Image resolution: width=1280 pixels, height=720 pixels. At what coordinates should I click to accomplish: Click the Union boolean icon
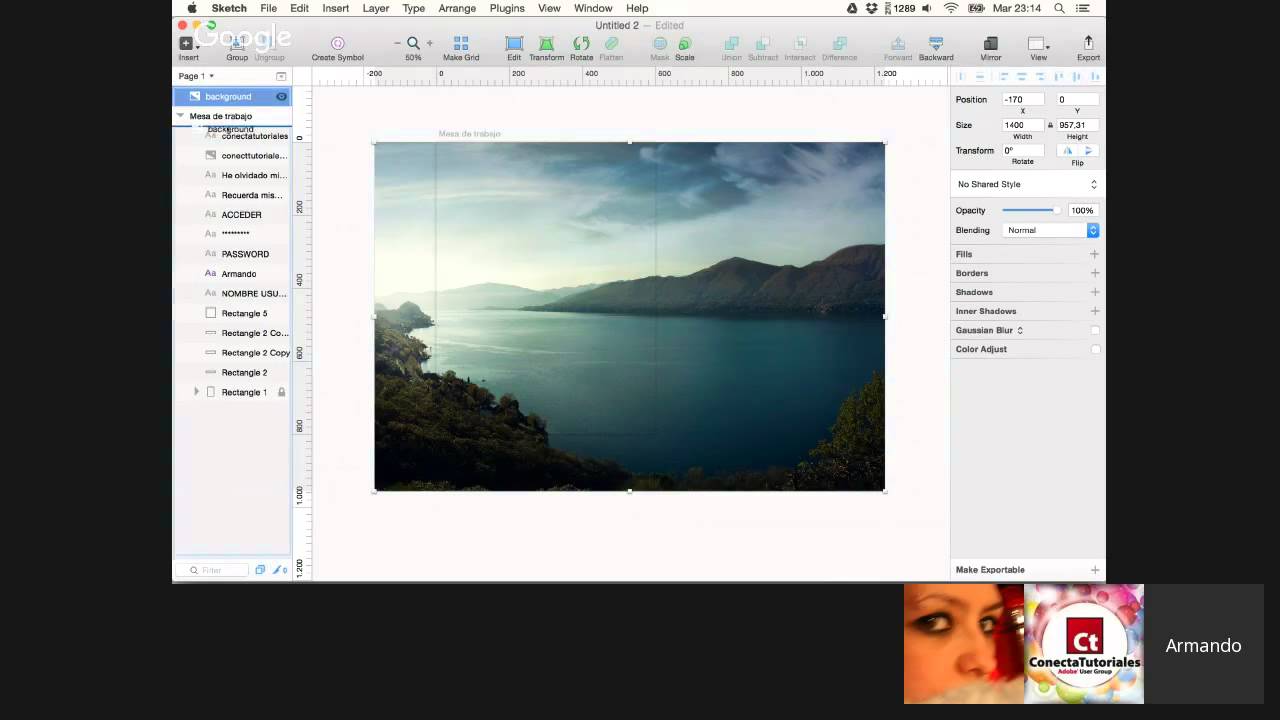731,43
